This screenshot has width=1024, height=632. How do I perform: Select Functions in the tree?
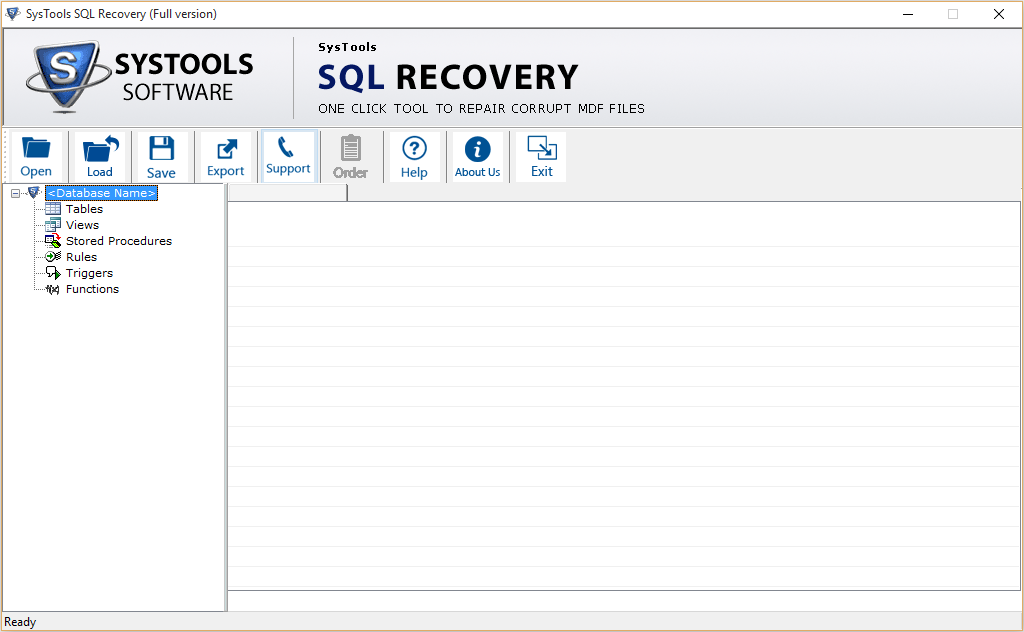(x=92, y=289)
